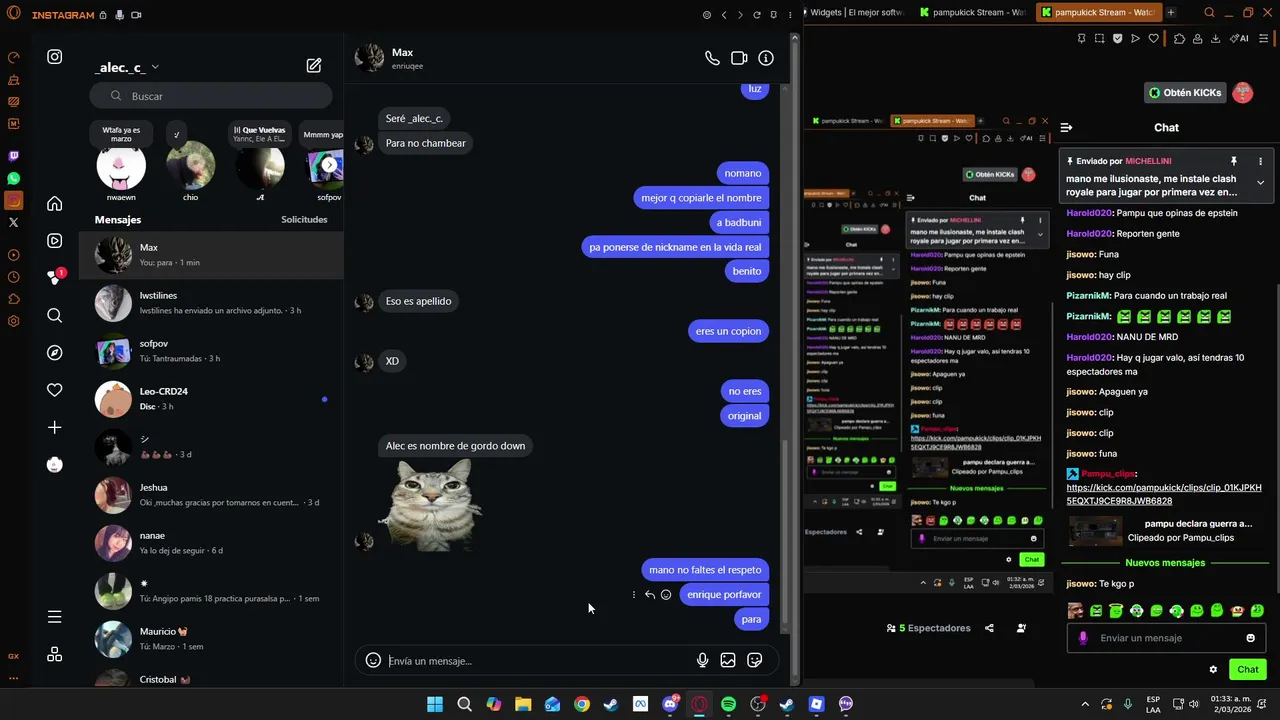1280x720 pixels.
Task: Start a video call with Max
Action: tap(739, 58)
